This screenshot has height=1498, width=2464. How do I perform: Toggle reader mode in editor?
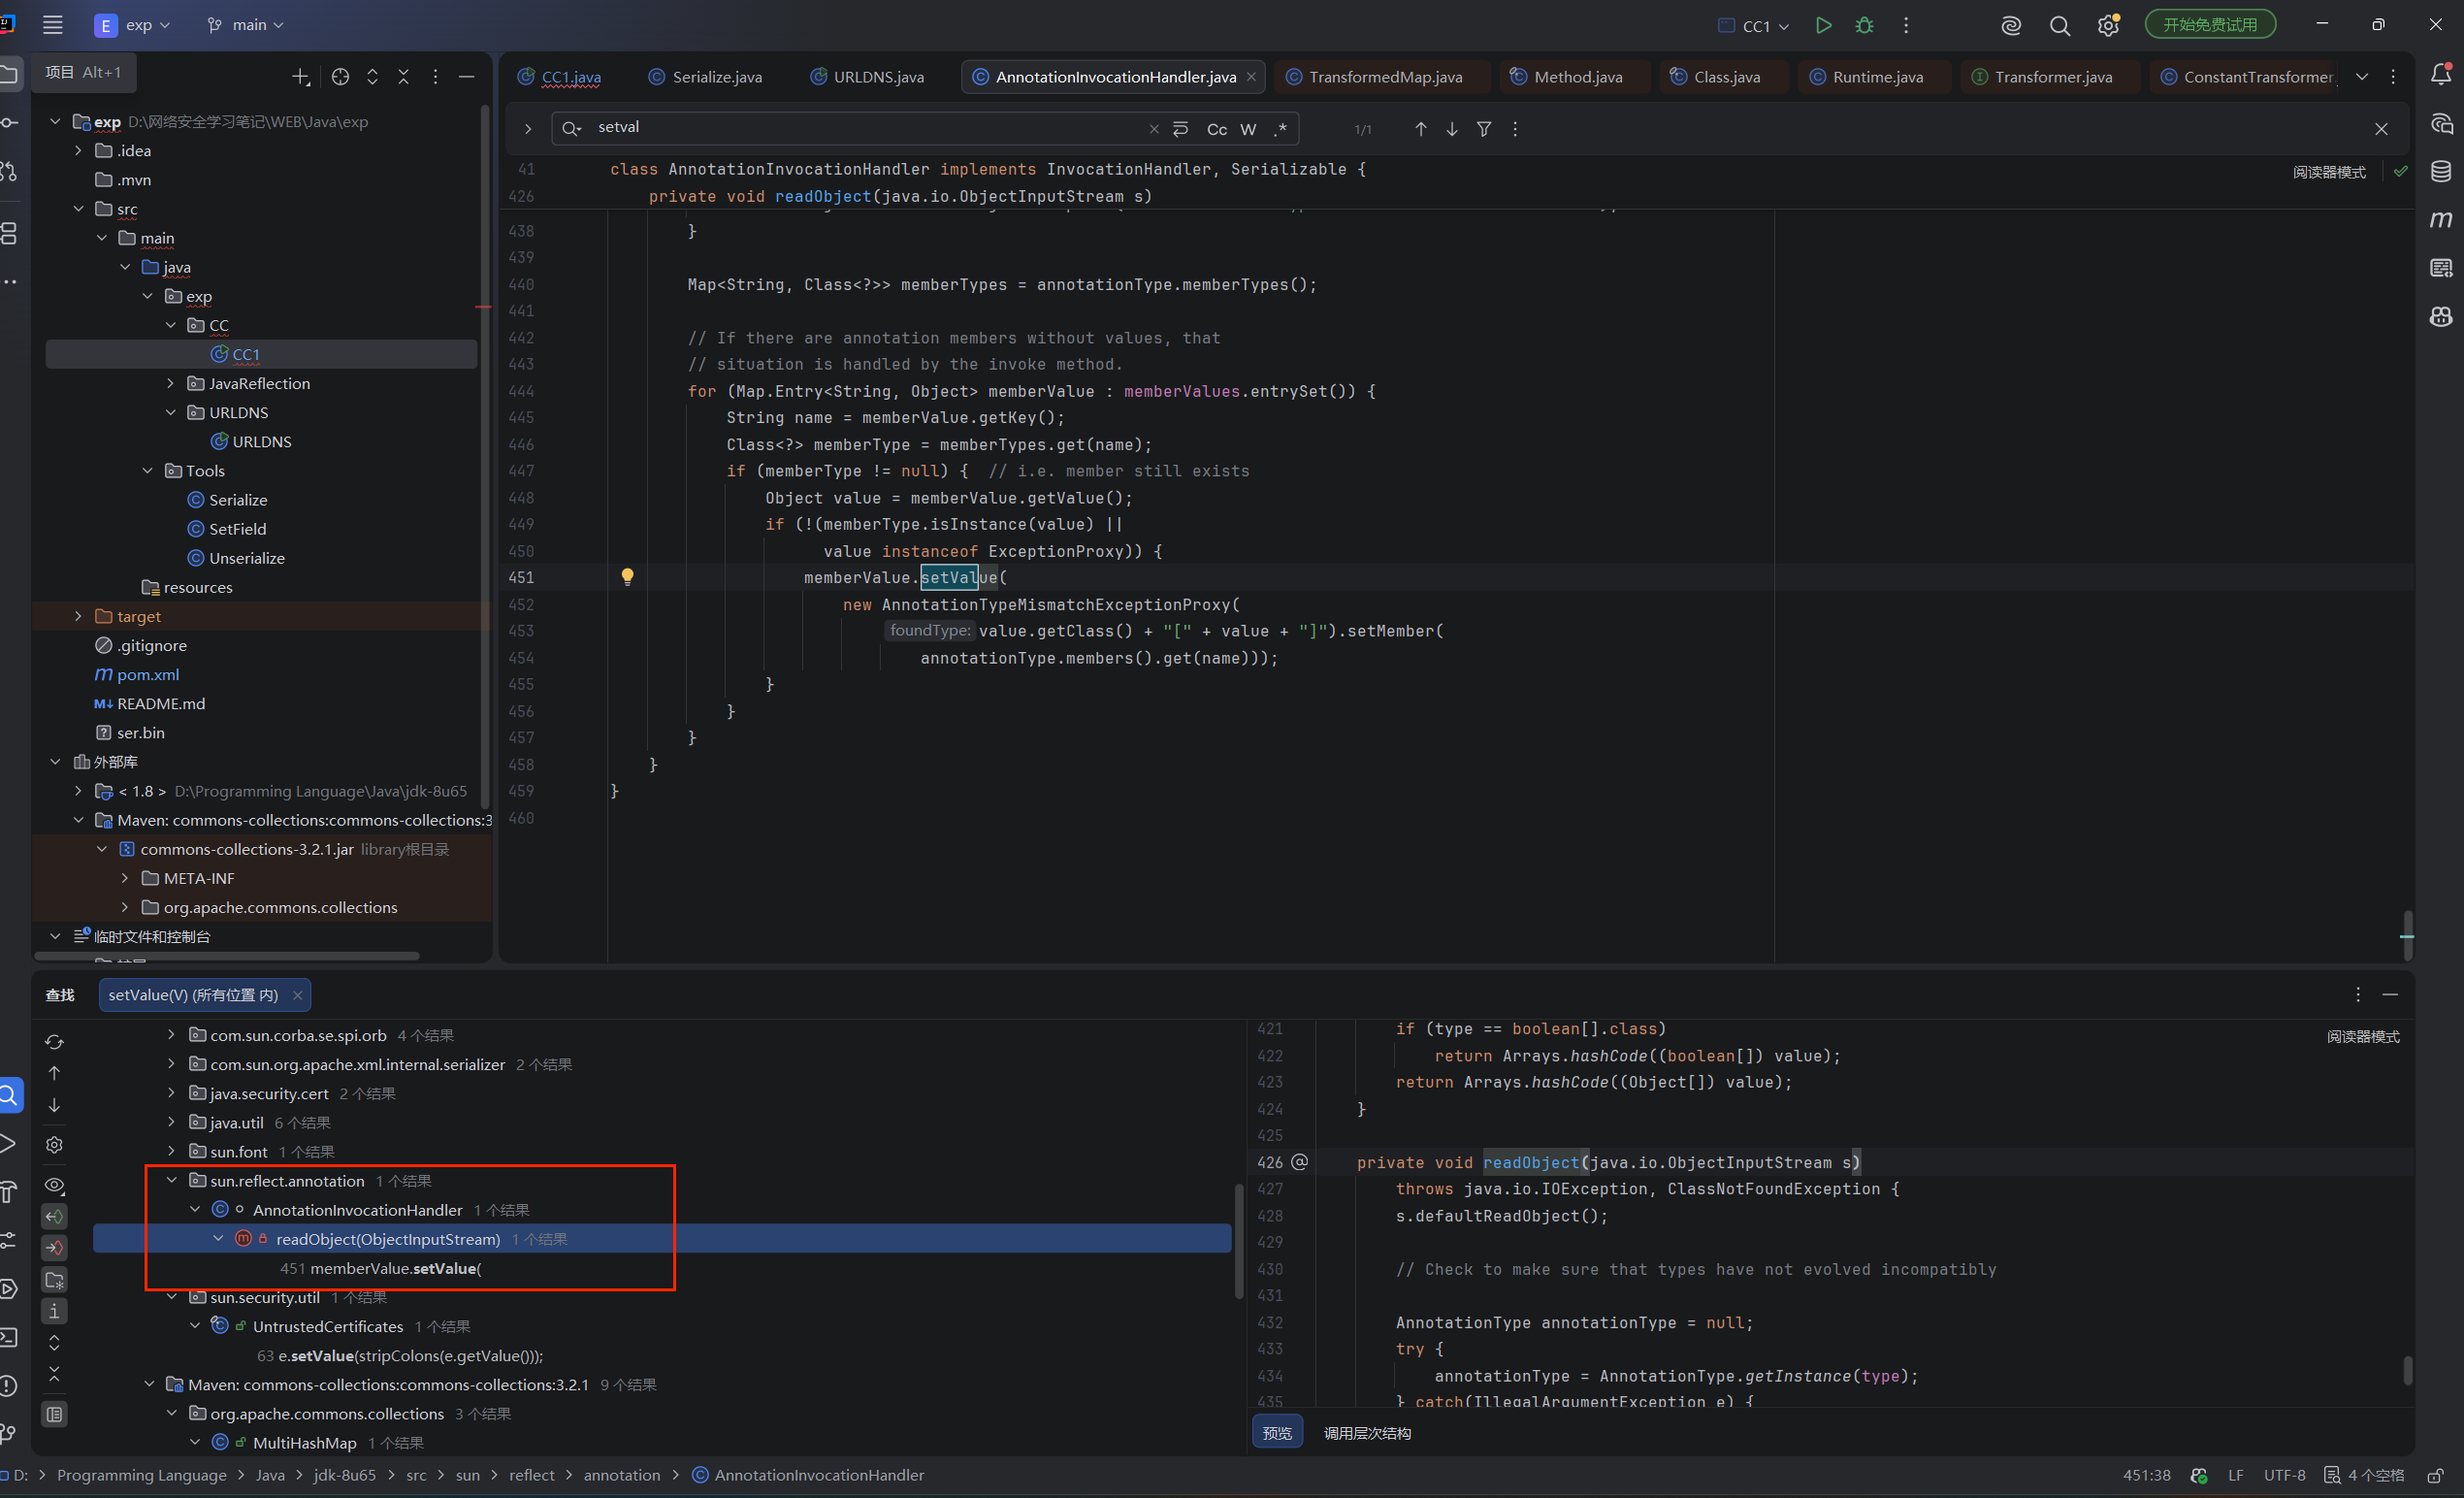[2329, 172]
